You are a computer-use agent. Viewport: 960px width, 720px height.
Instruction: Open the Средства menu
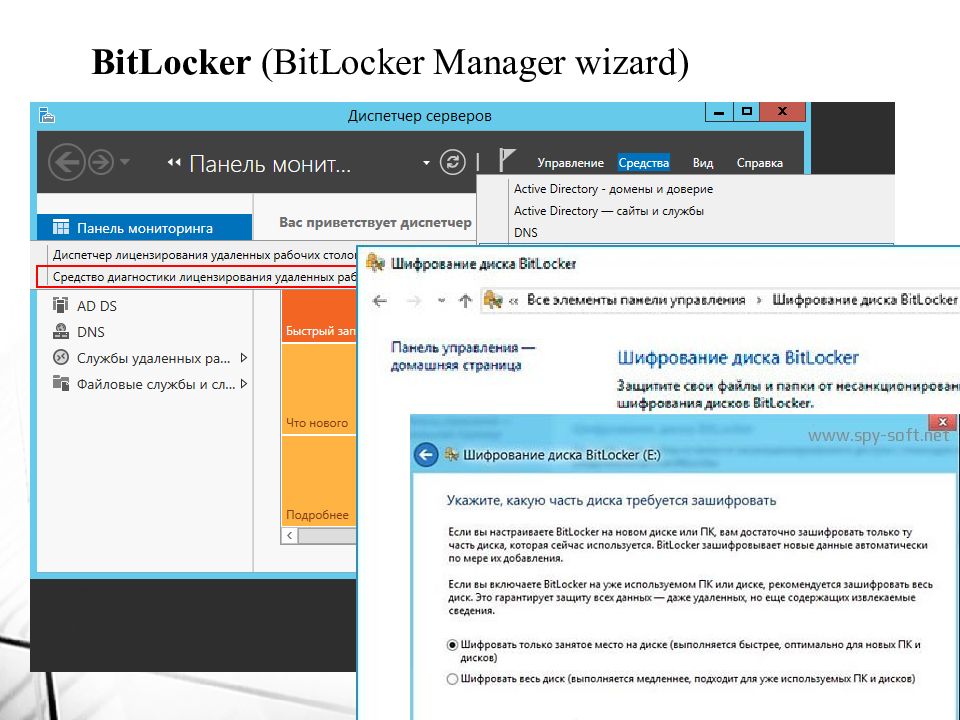pos(643,163)
